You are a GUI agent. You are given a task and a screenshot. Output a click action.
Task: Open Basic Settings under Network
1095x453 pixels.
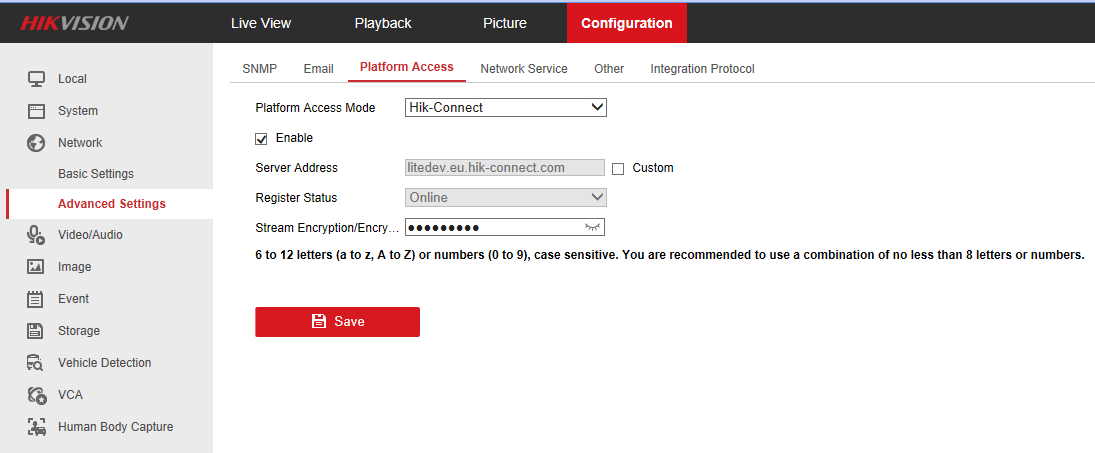pos(96,174)
